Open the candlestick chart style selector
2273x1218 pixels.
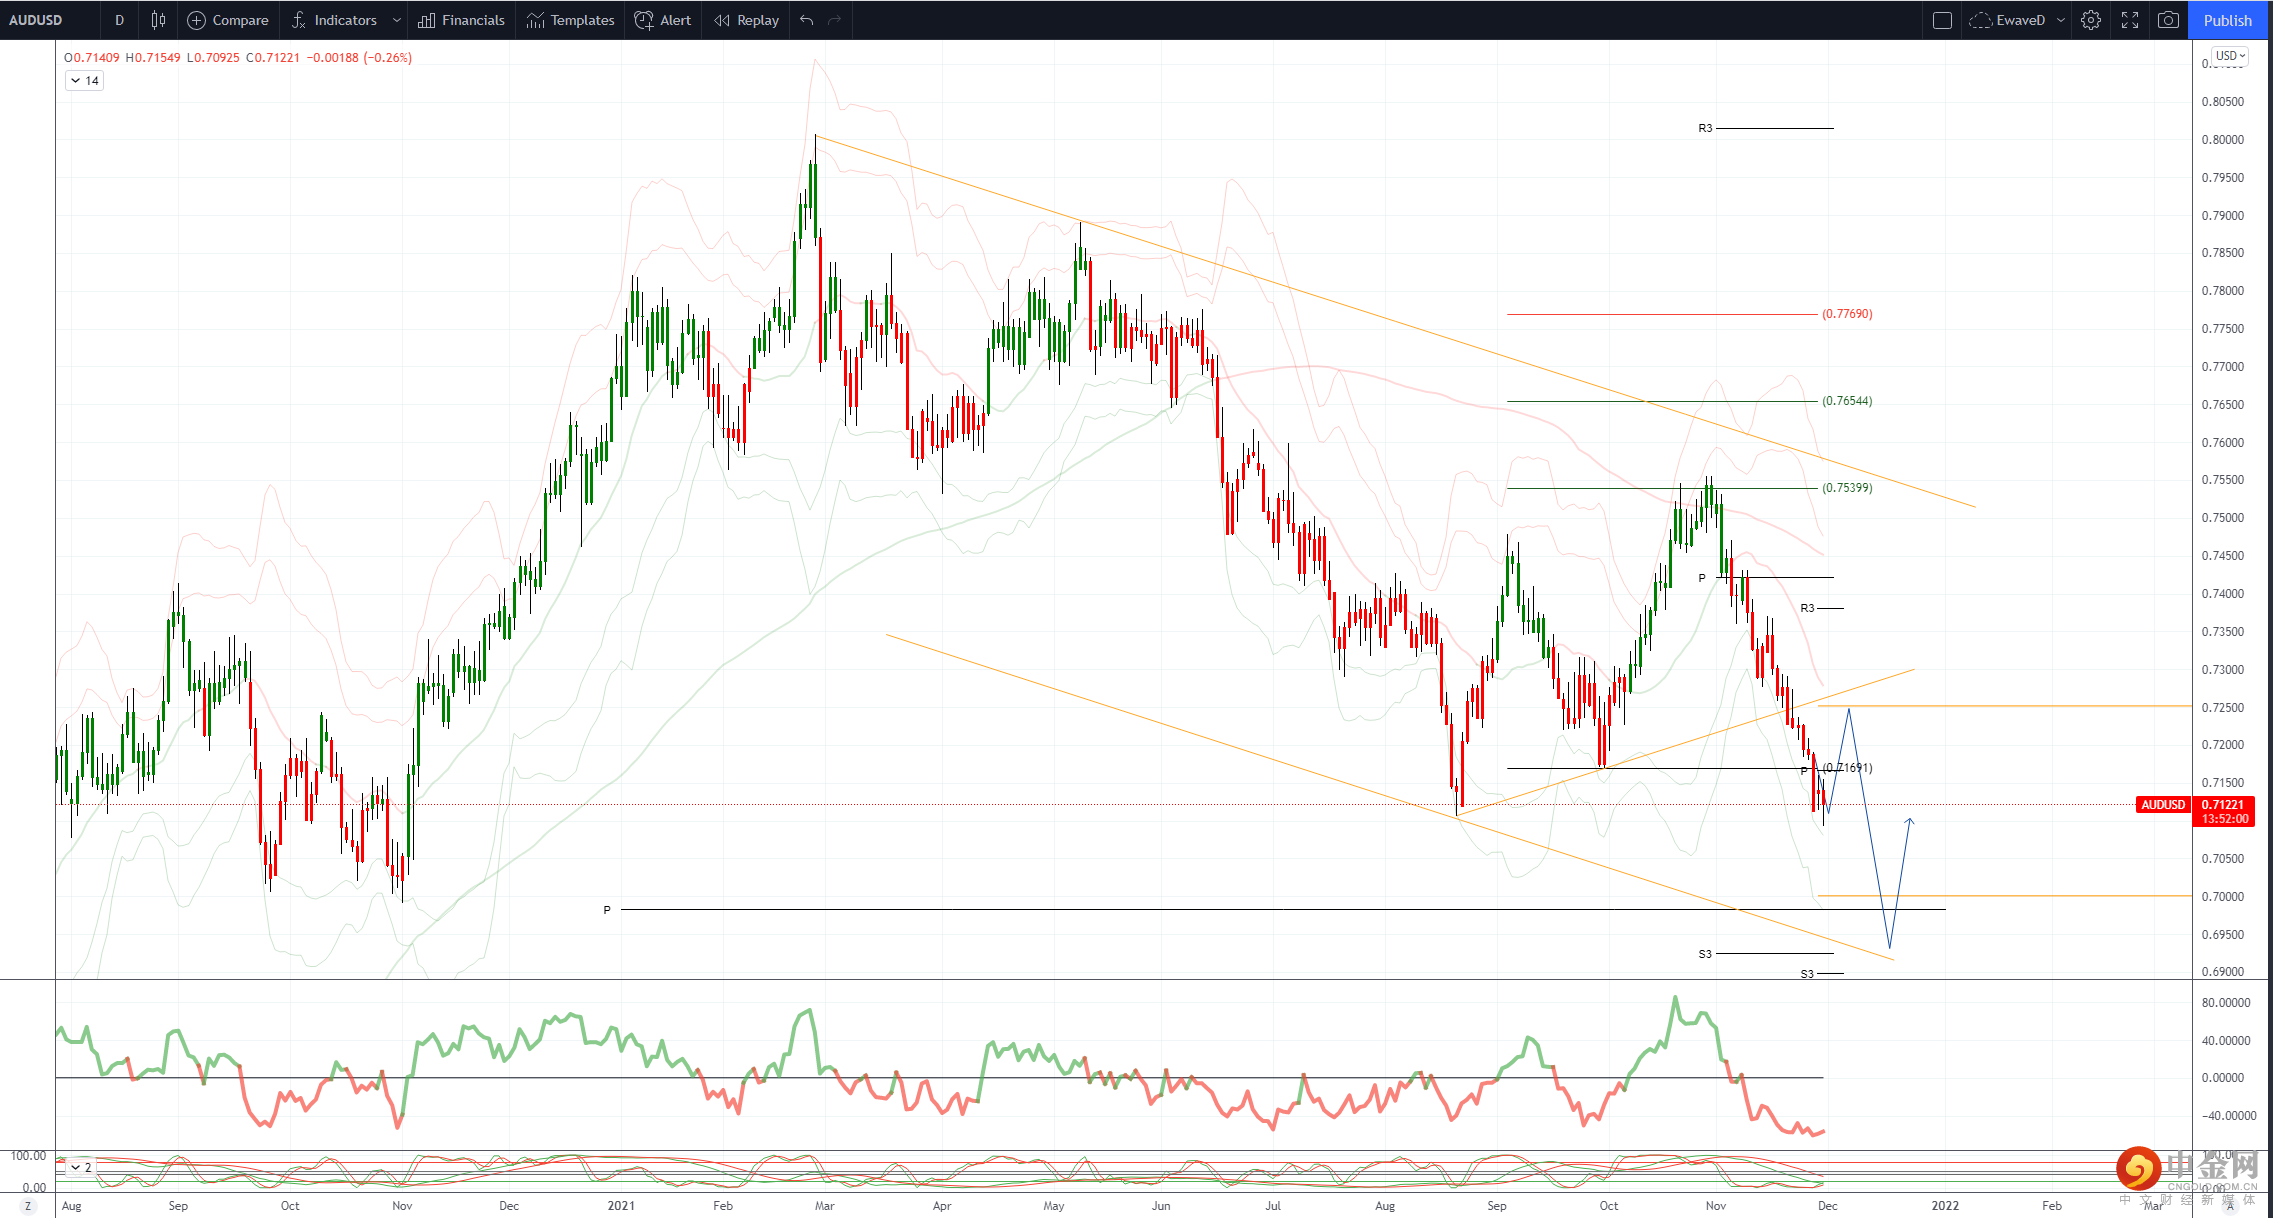(x=158, y=20)
